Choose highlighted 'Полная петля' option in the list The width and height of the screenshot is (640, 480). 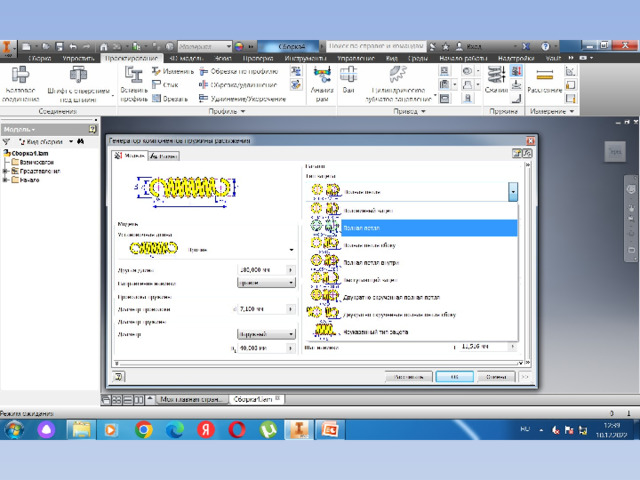(427, 227)
